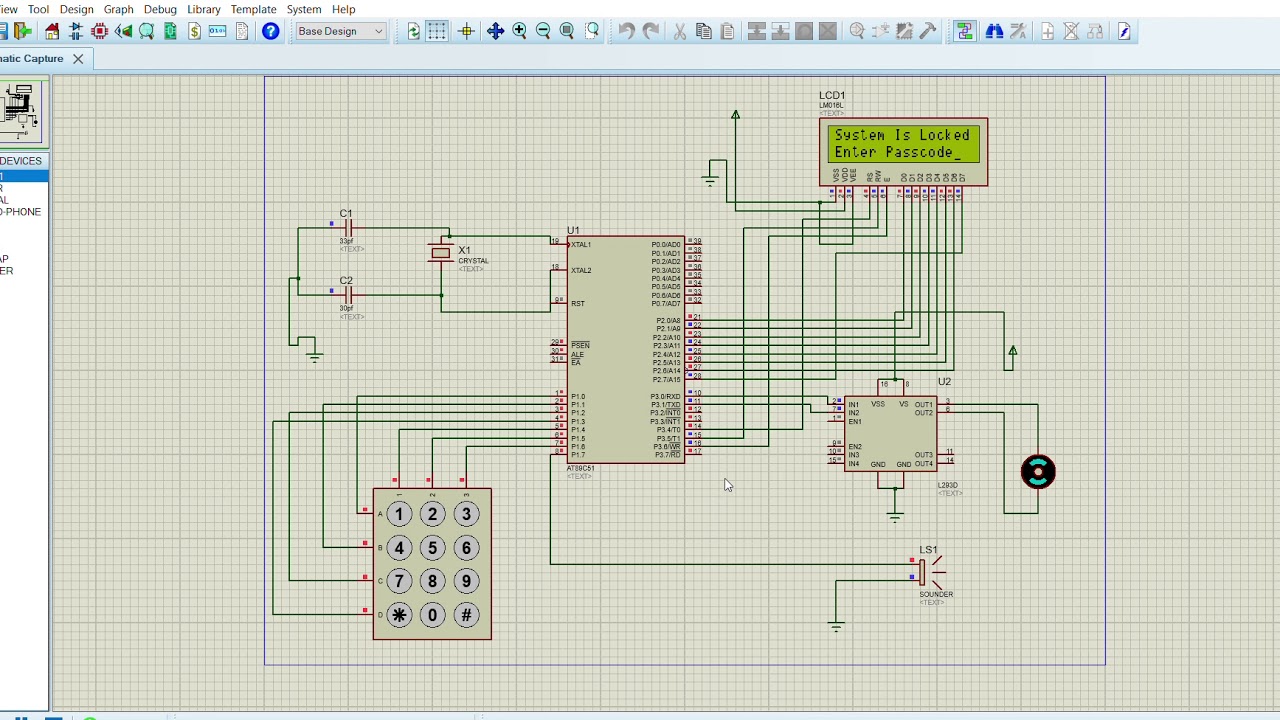
Task: Open the Graph menu
Action: [118, 9]
